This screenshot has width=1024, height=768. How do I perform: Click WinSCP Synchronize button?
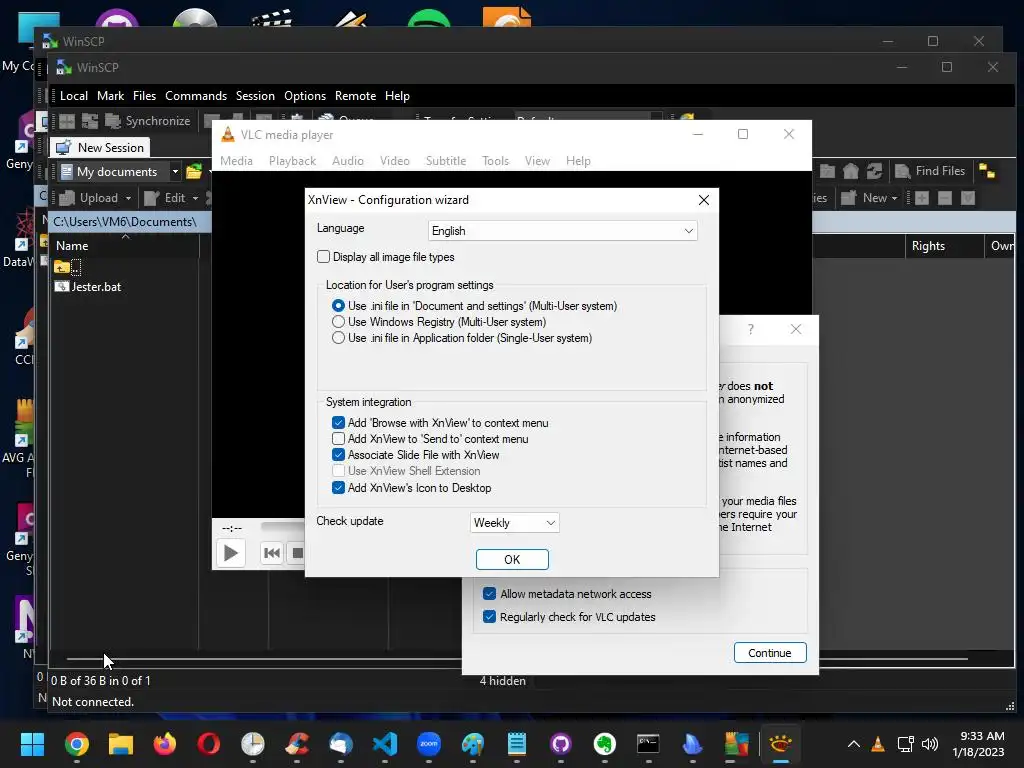point(149,121)
